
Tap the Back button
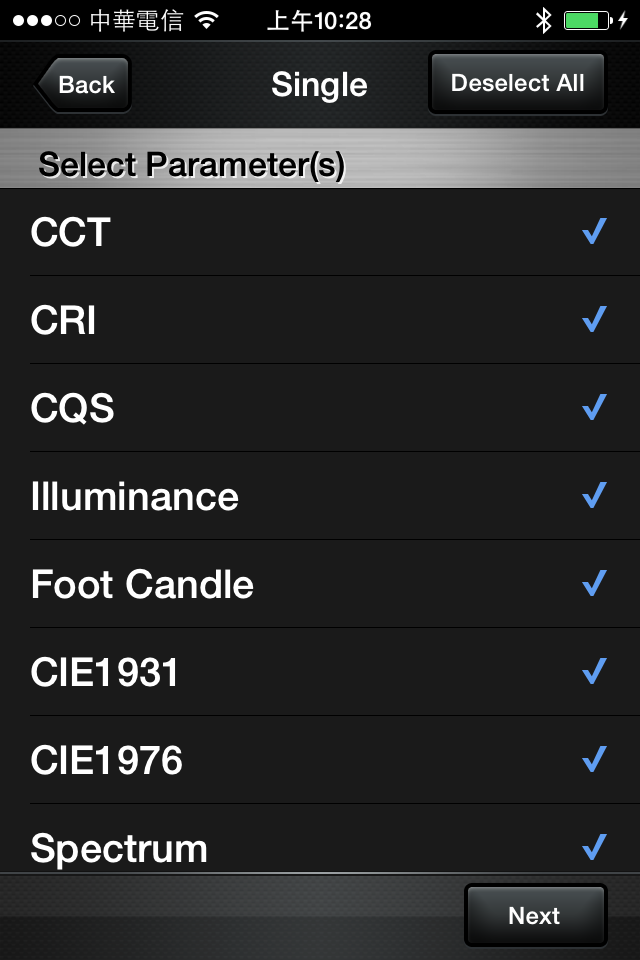click(x=84, y=85)
